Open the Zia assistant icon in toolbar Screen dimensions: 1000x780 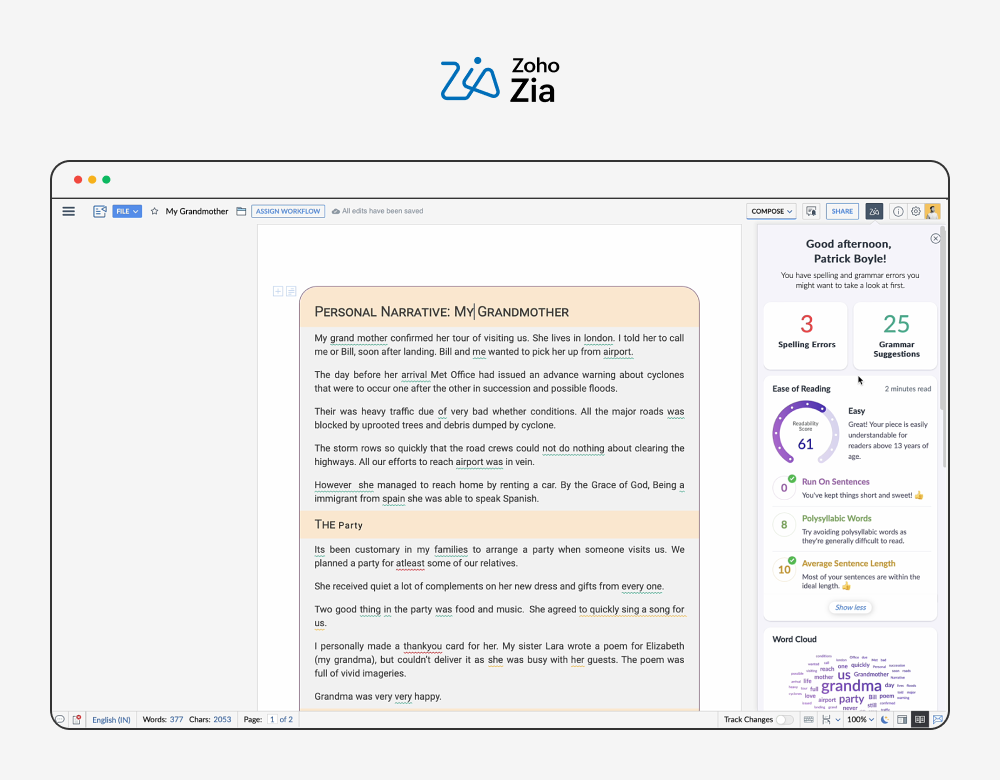tap(873, 211)
